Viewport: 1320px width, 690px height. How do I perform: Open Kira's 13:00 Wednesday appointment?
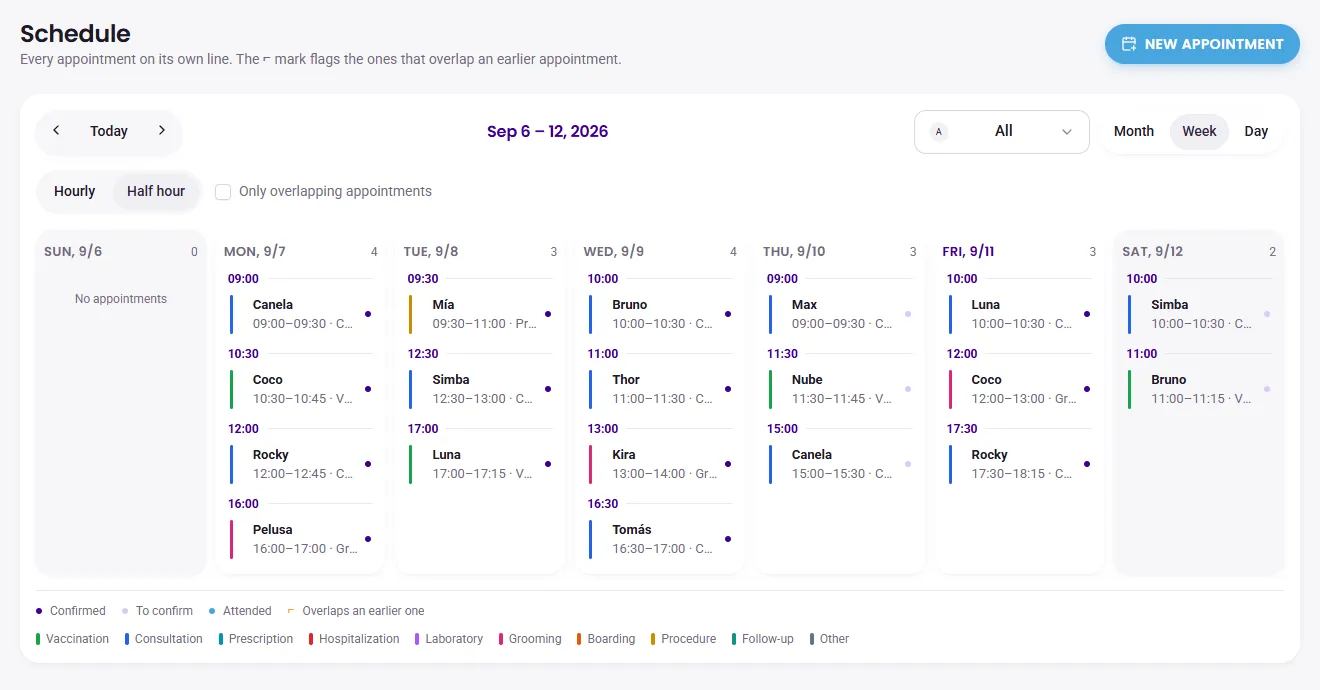pos(660,464)
